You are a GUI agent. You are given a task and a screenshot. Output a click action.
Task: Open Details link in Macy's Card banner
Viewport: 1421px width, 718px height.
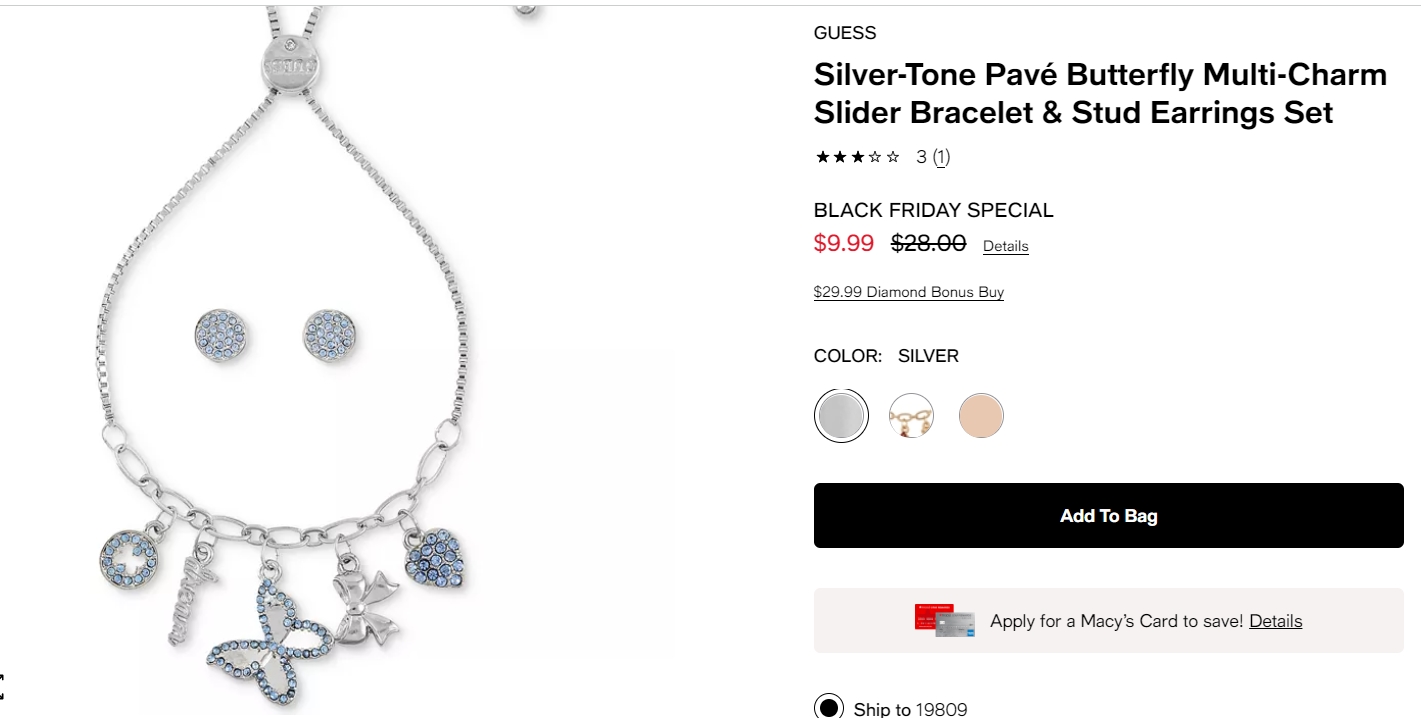(x=1275, y=621)
